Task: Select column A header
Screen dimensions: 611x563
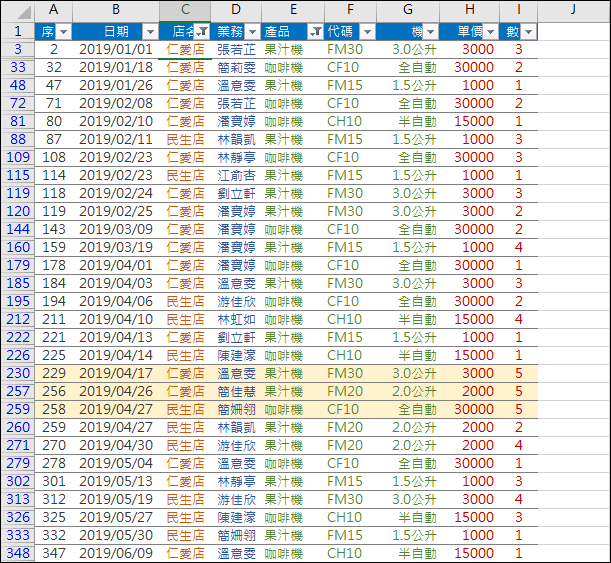Action: pos(53,10)
